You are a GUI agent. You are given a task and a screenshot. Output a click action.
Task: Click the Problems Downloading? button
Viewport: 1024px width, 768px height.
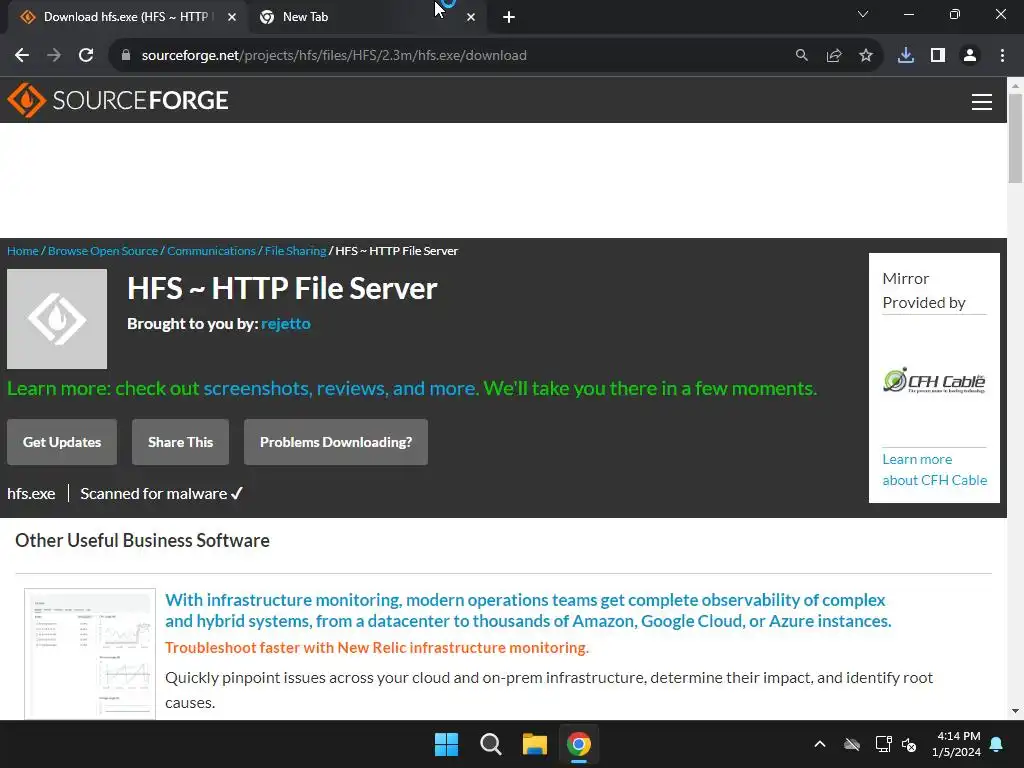[336, 442]
